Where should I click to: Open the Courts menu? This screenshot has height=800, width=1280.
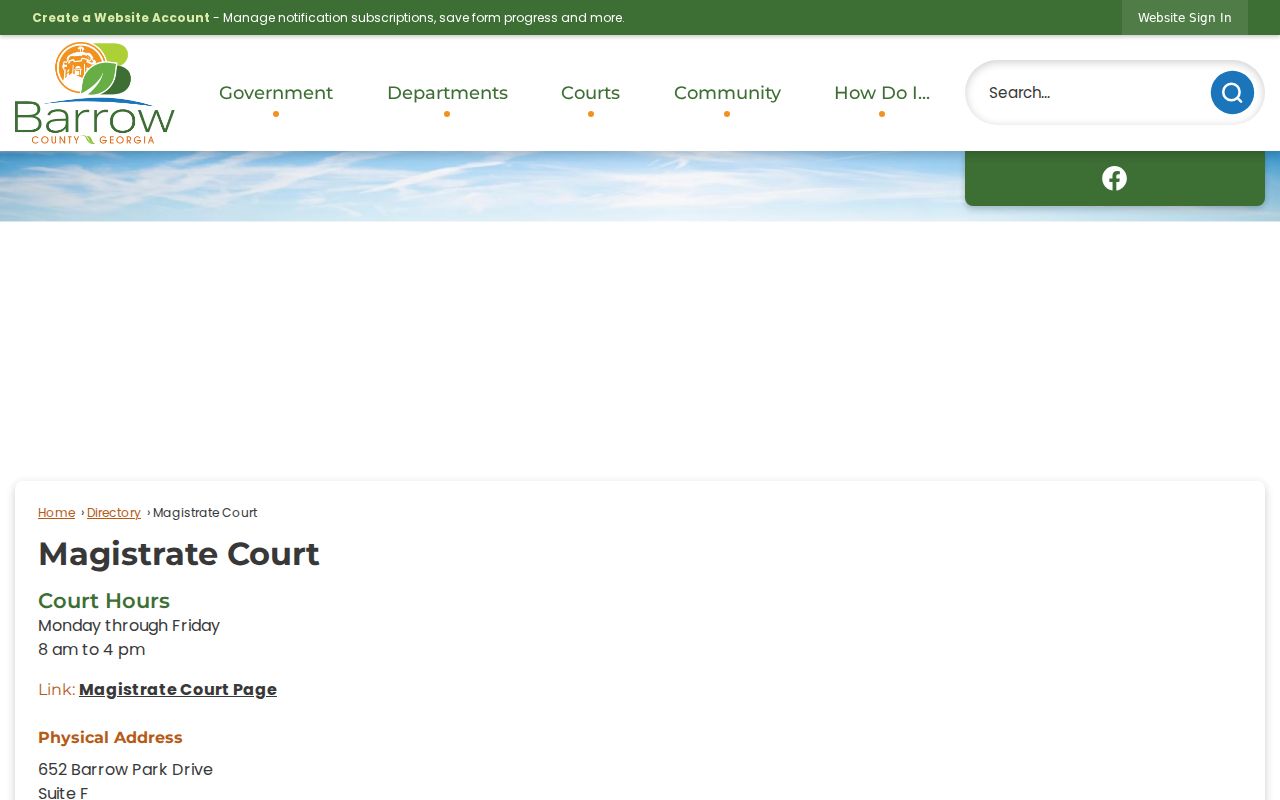coord(590,93)
